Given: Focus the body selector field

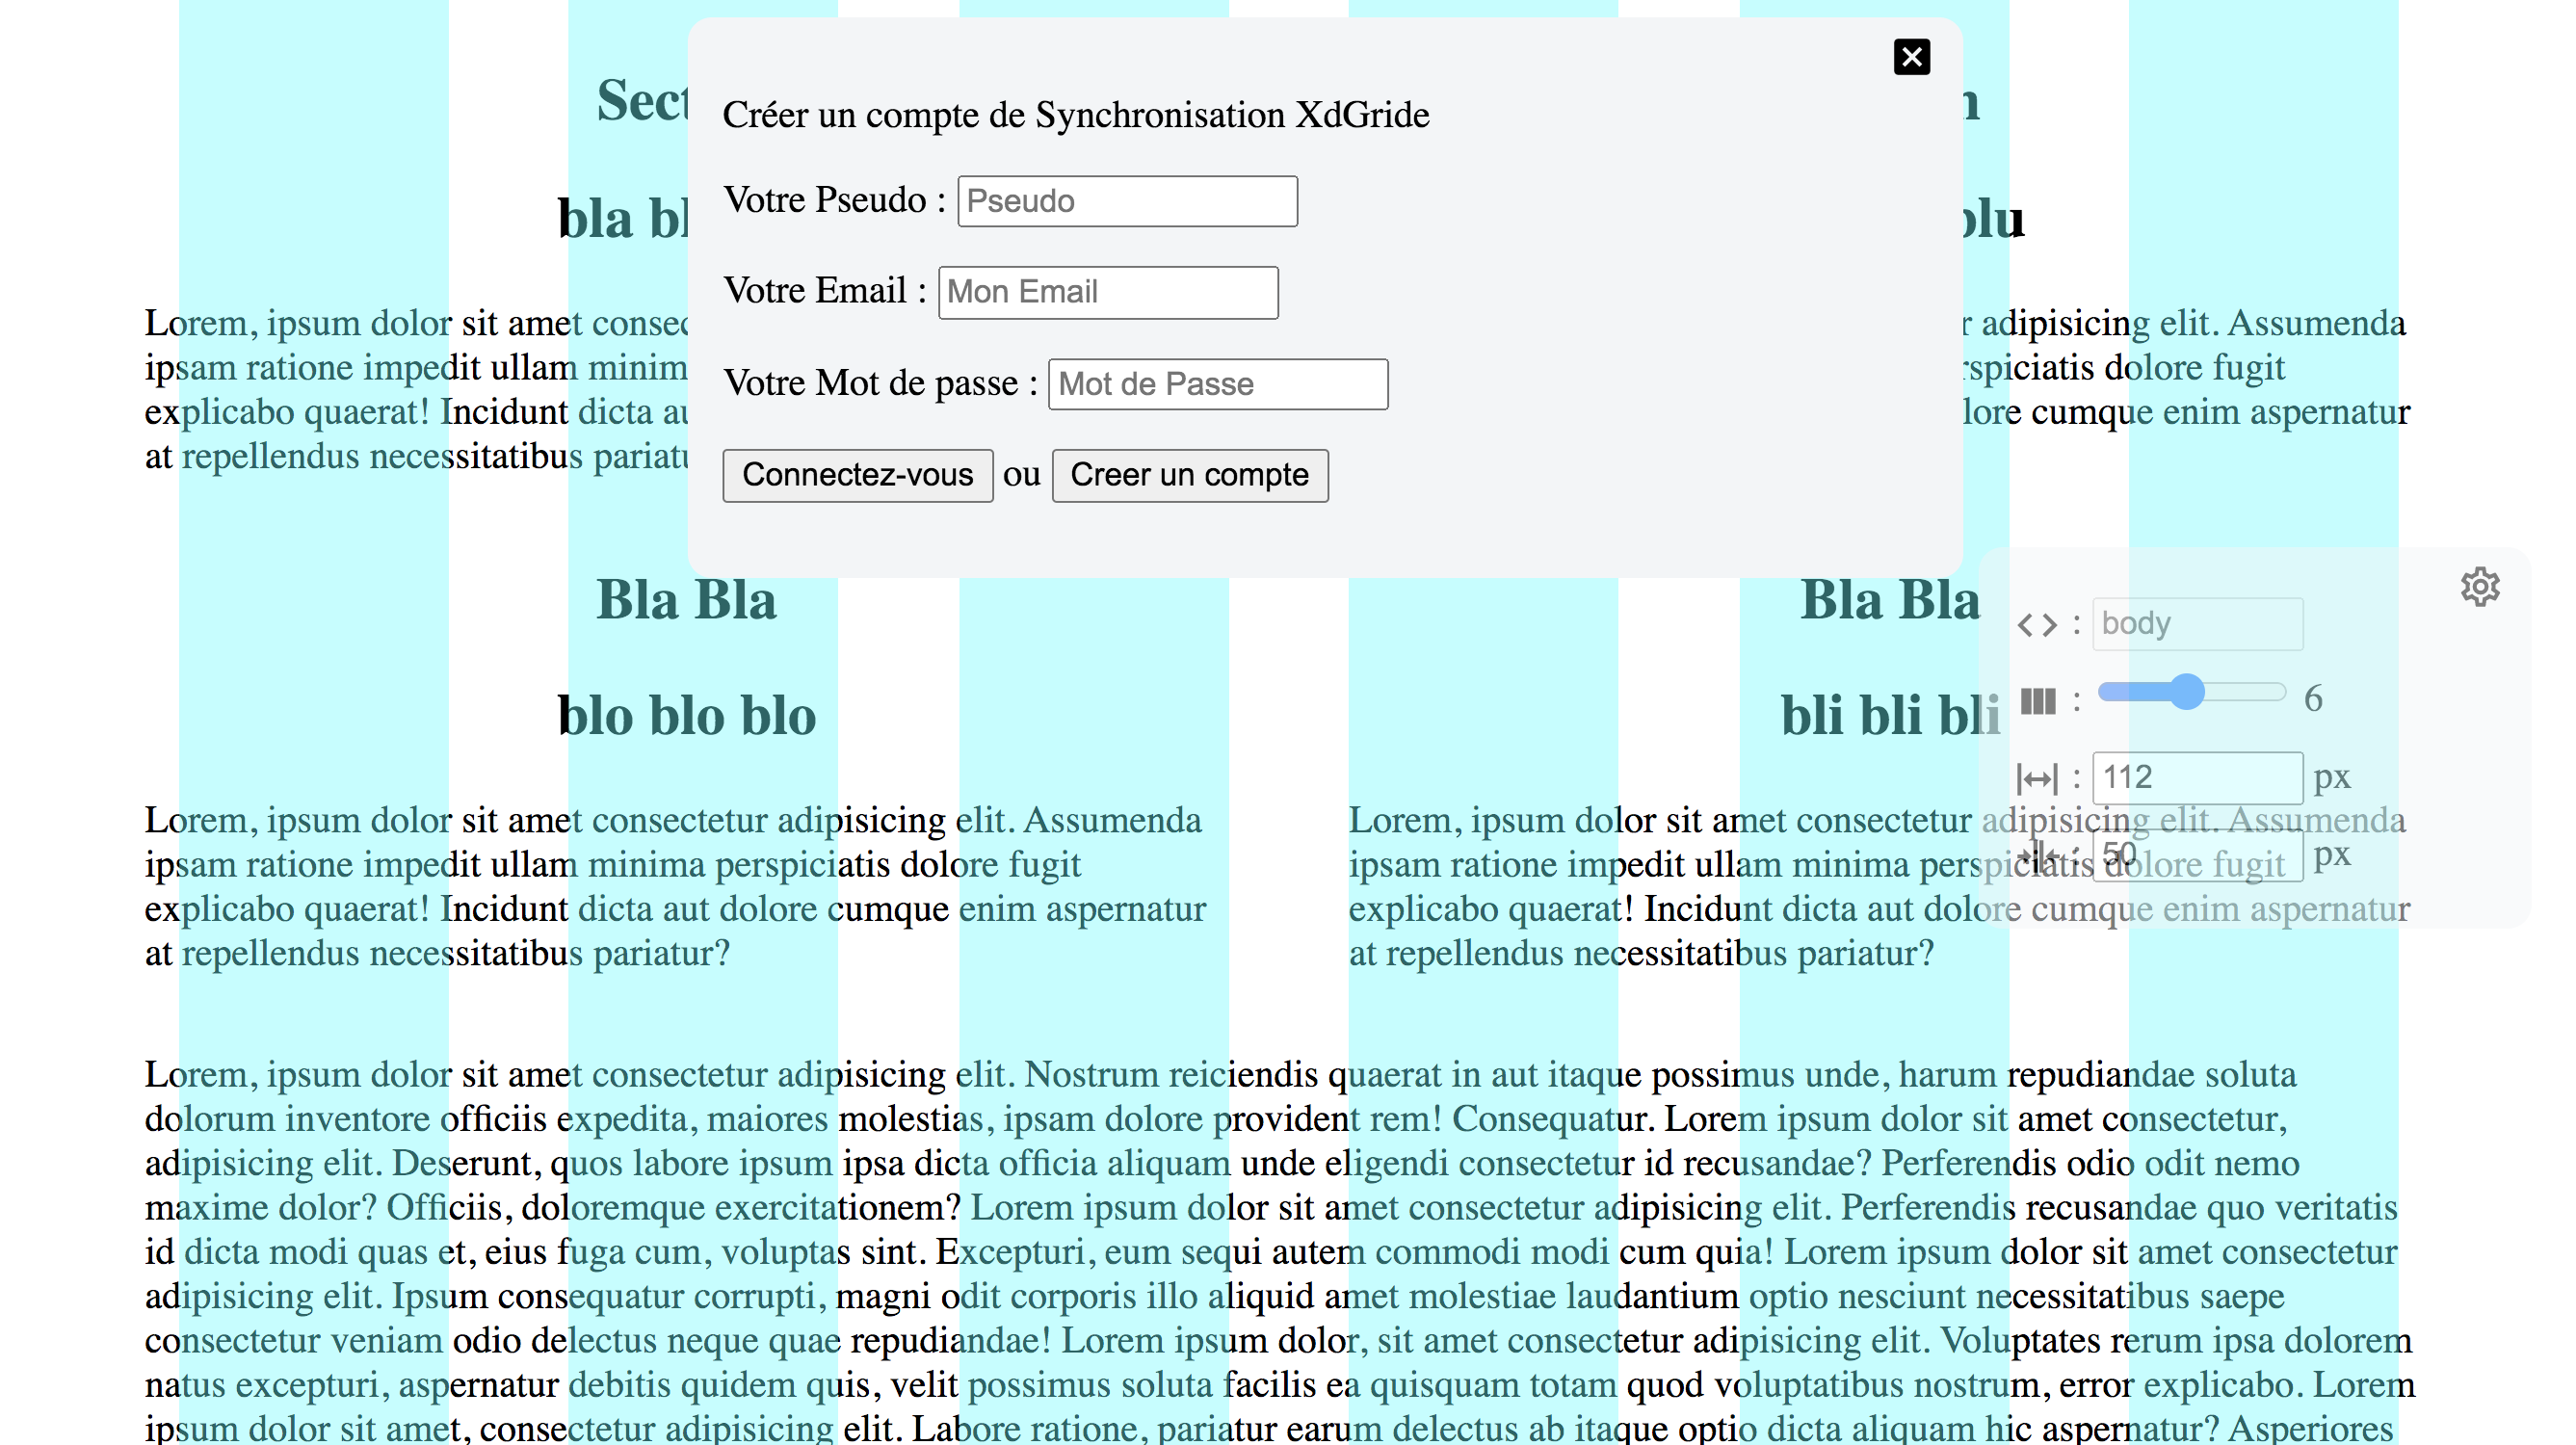Looking at the screenshot, I should (2196, 624).
